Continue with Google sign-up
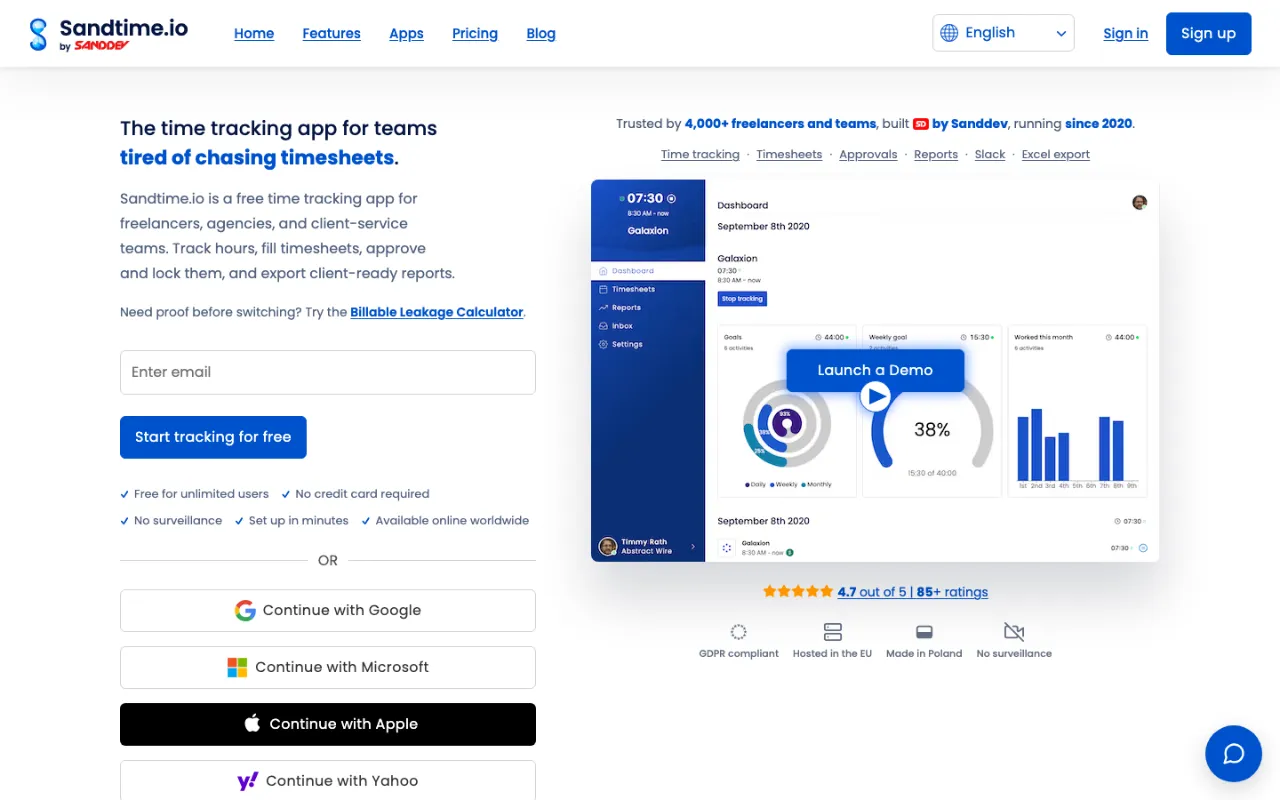This screenshot has width=1280, height=800. pos(328,610)
